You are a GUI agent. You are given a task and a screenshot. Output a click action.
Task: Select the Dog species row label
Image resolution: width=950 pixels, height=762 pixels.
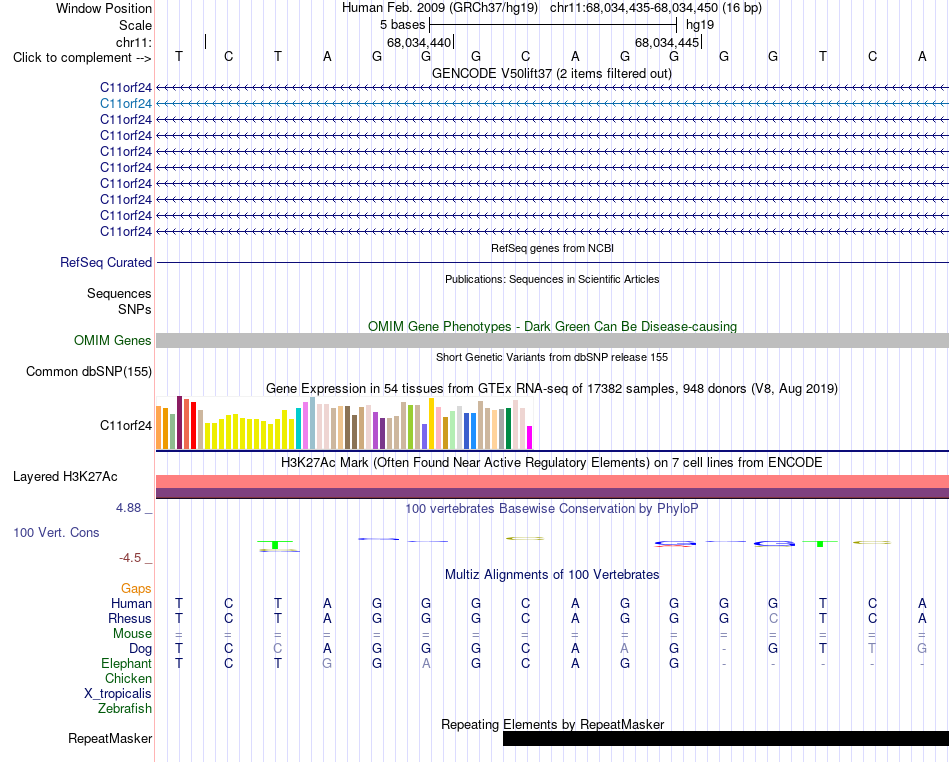point(140,649)
